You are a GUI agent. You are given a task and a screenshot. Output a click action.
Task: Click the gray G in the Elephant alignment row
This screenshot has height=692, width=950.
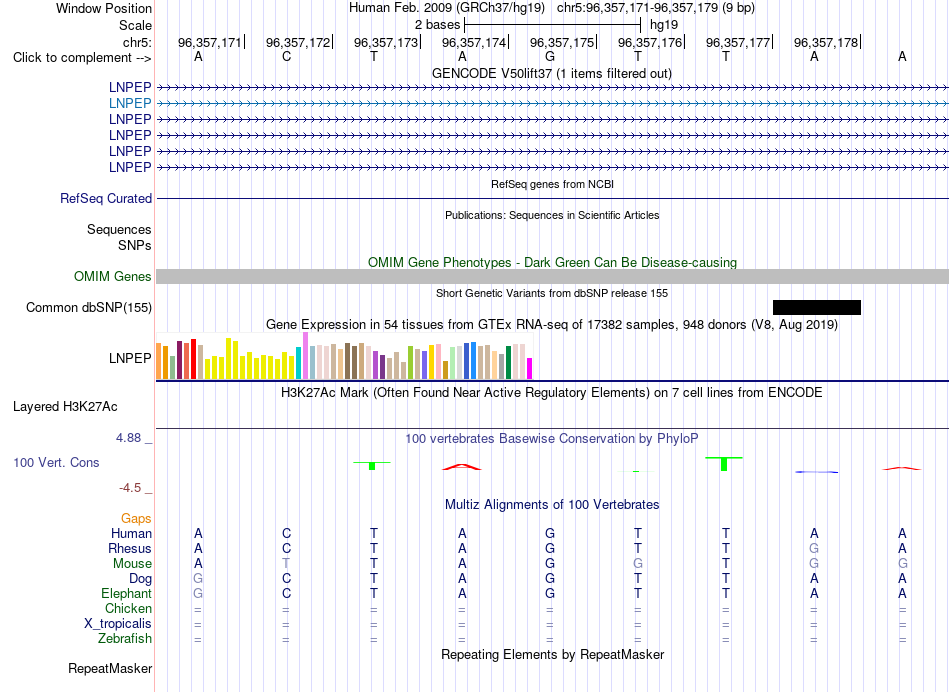pos(198,593)
